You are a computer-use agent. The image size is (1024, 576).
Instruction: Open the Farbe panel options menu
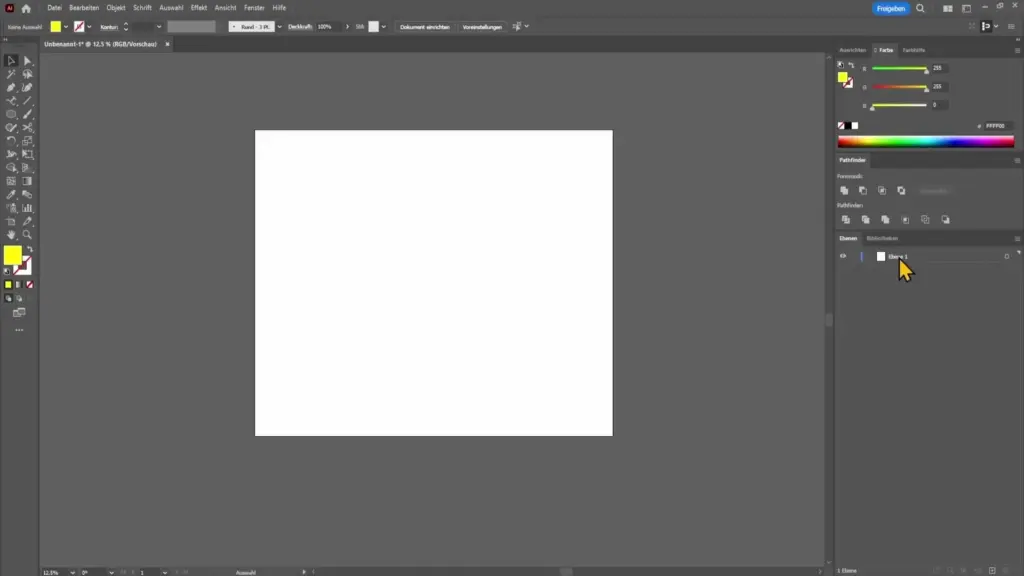1017,50
